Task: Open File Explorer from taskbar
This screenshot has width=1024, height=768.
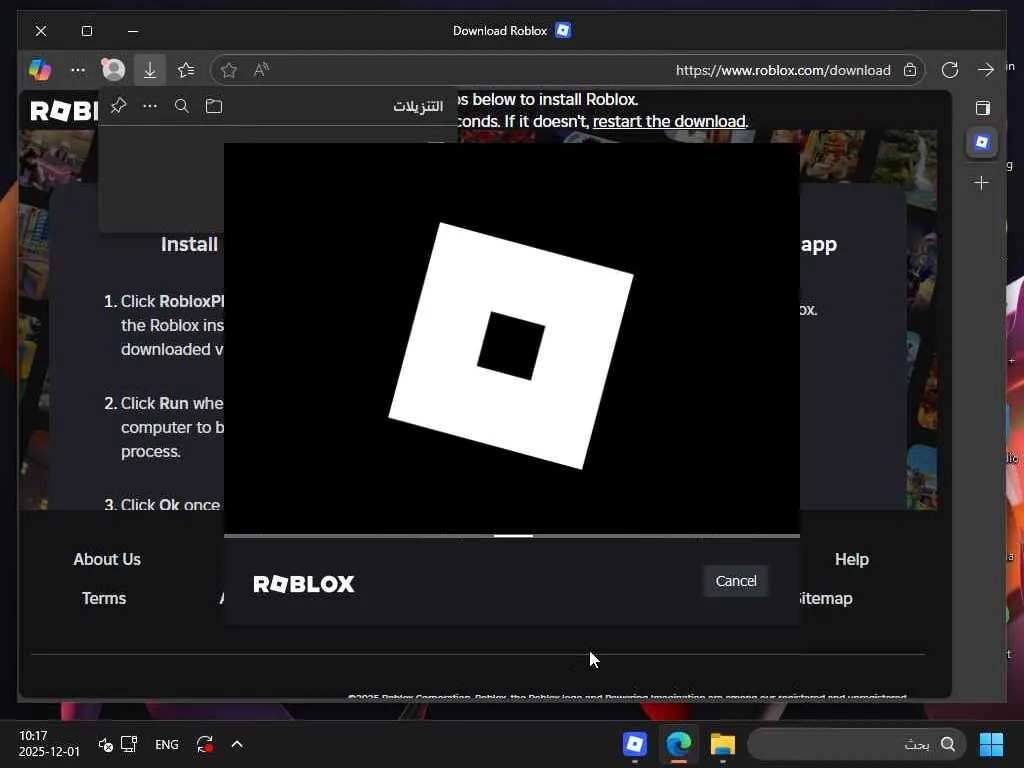Action: 723,744
